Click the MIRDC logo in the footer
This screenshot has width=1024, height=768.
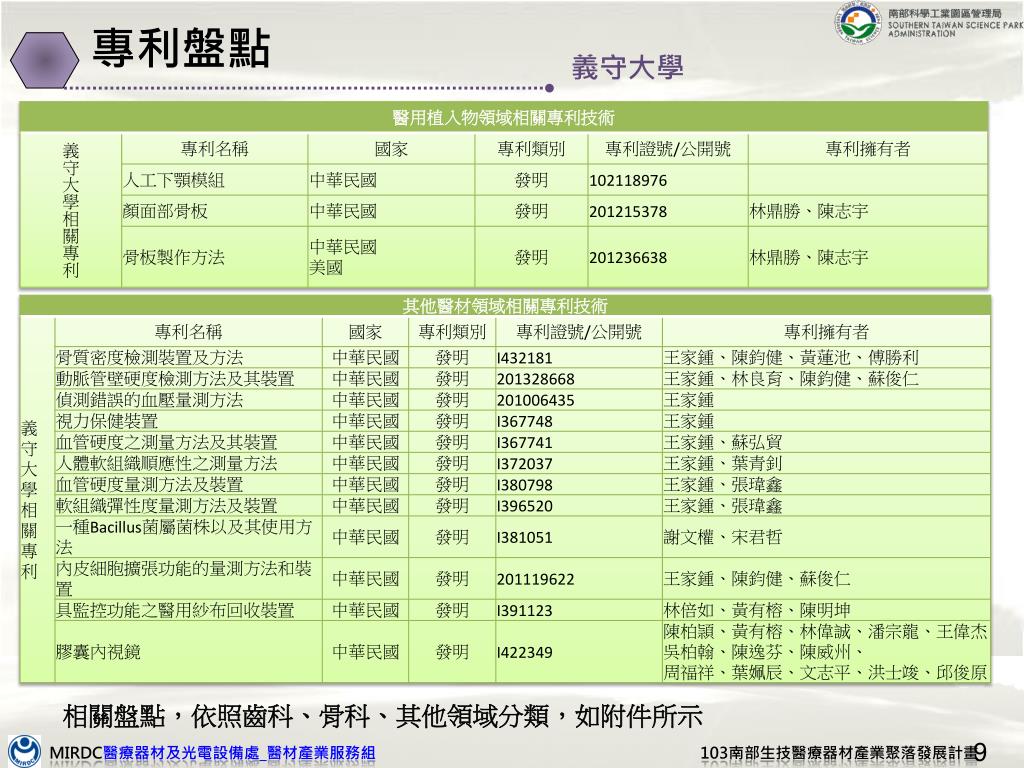25,750
